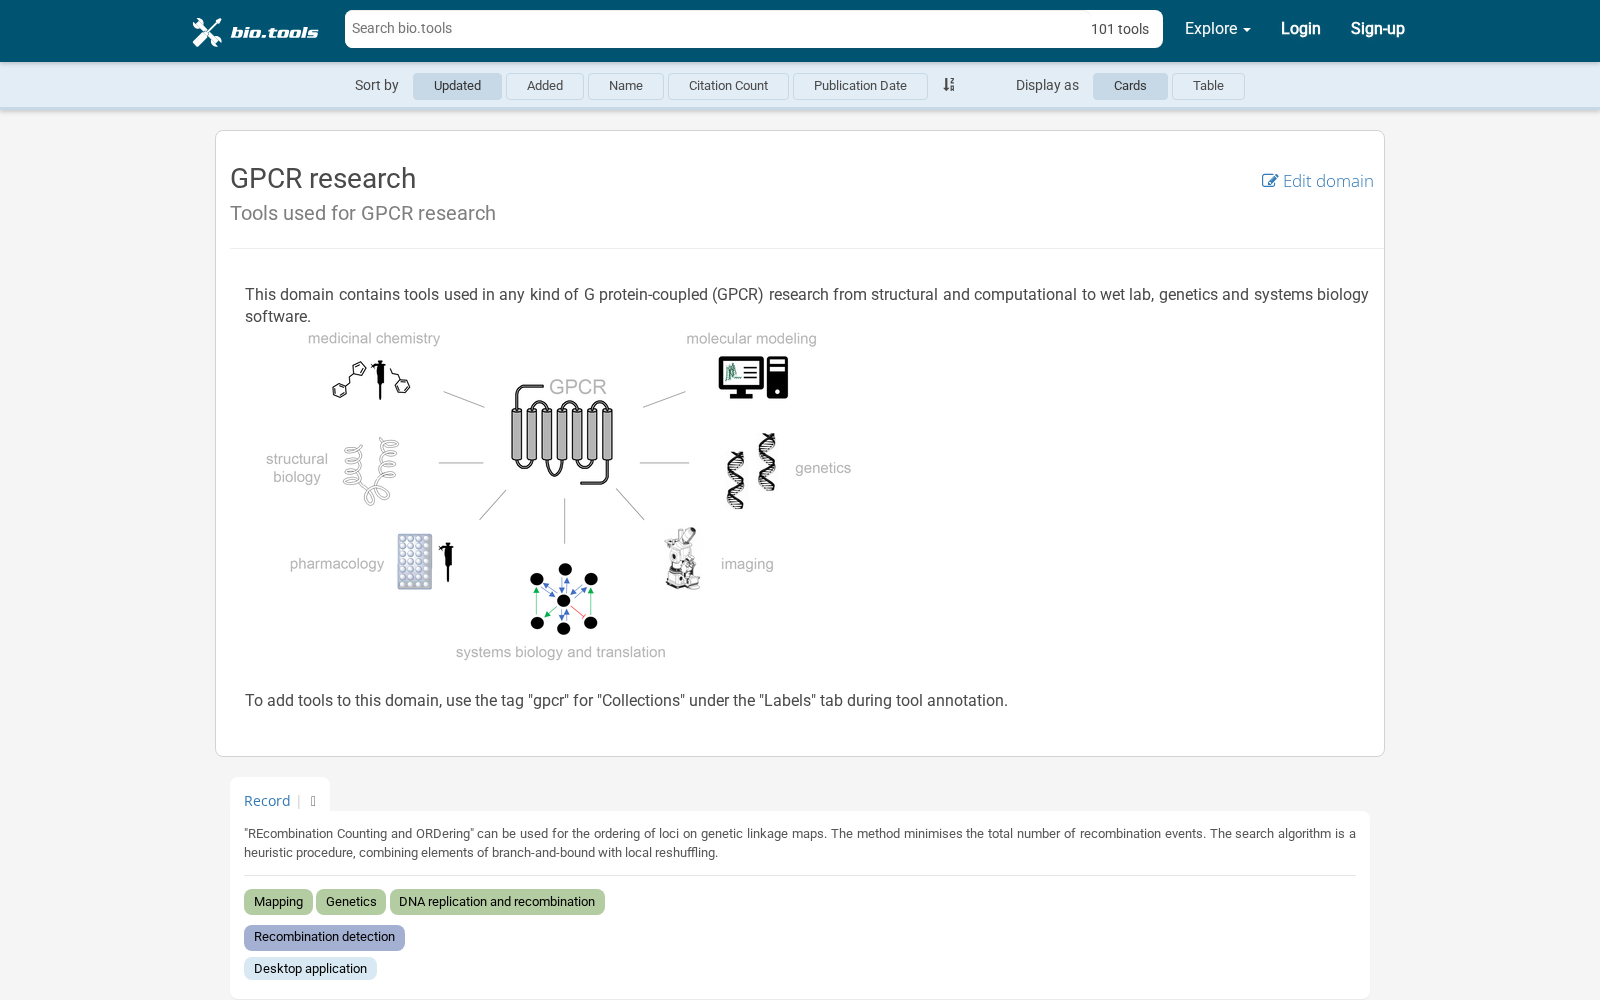
Task: Click the Sign-up link
Action: coord(1377,29)
